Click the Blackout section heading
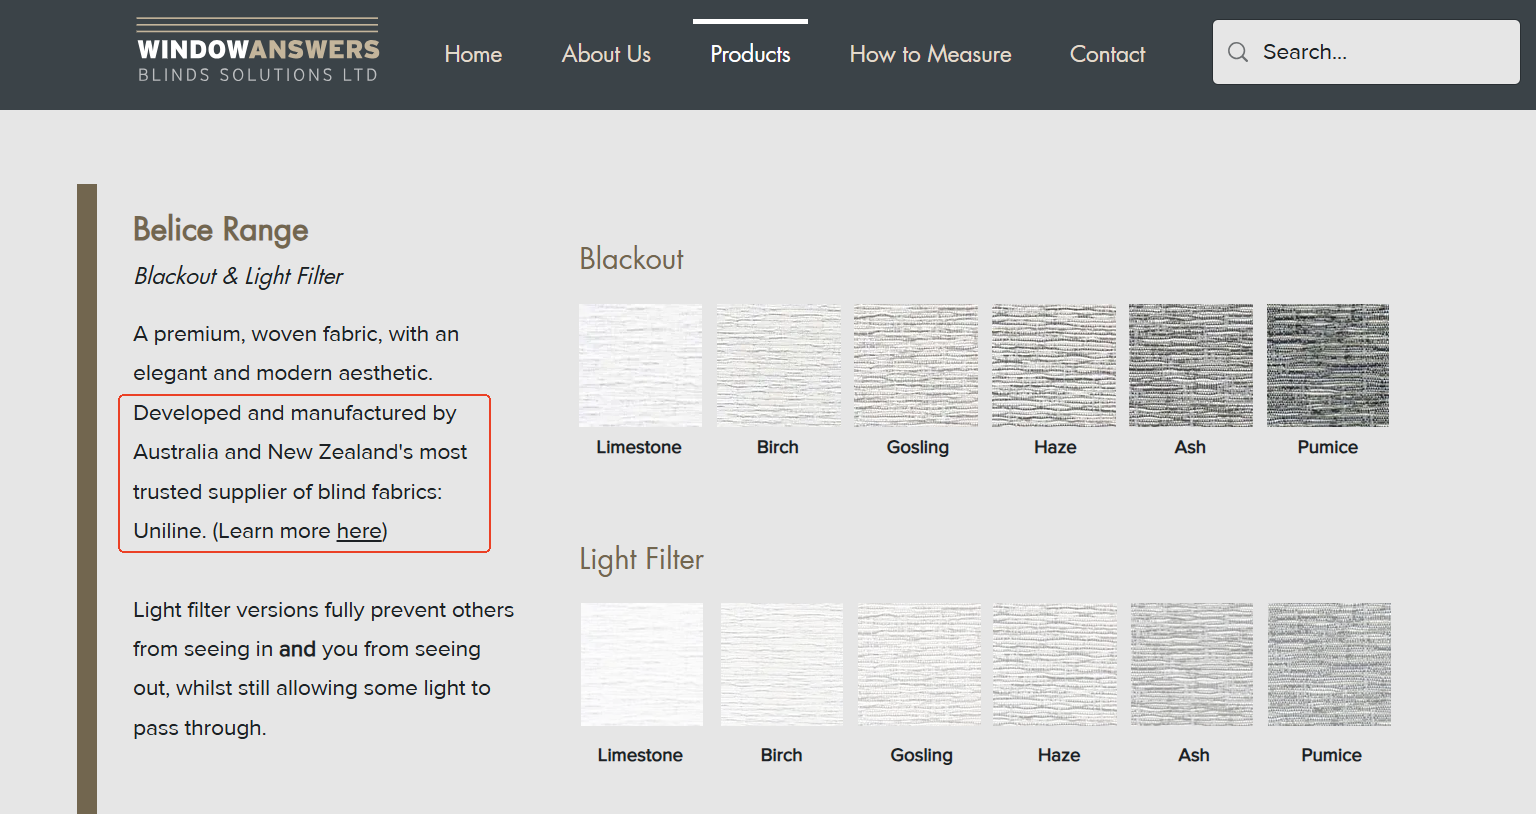Screen dimensions: 1536x814 (x=632, y=259)
